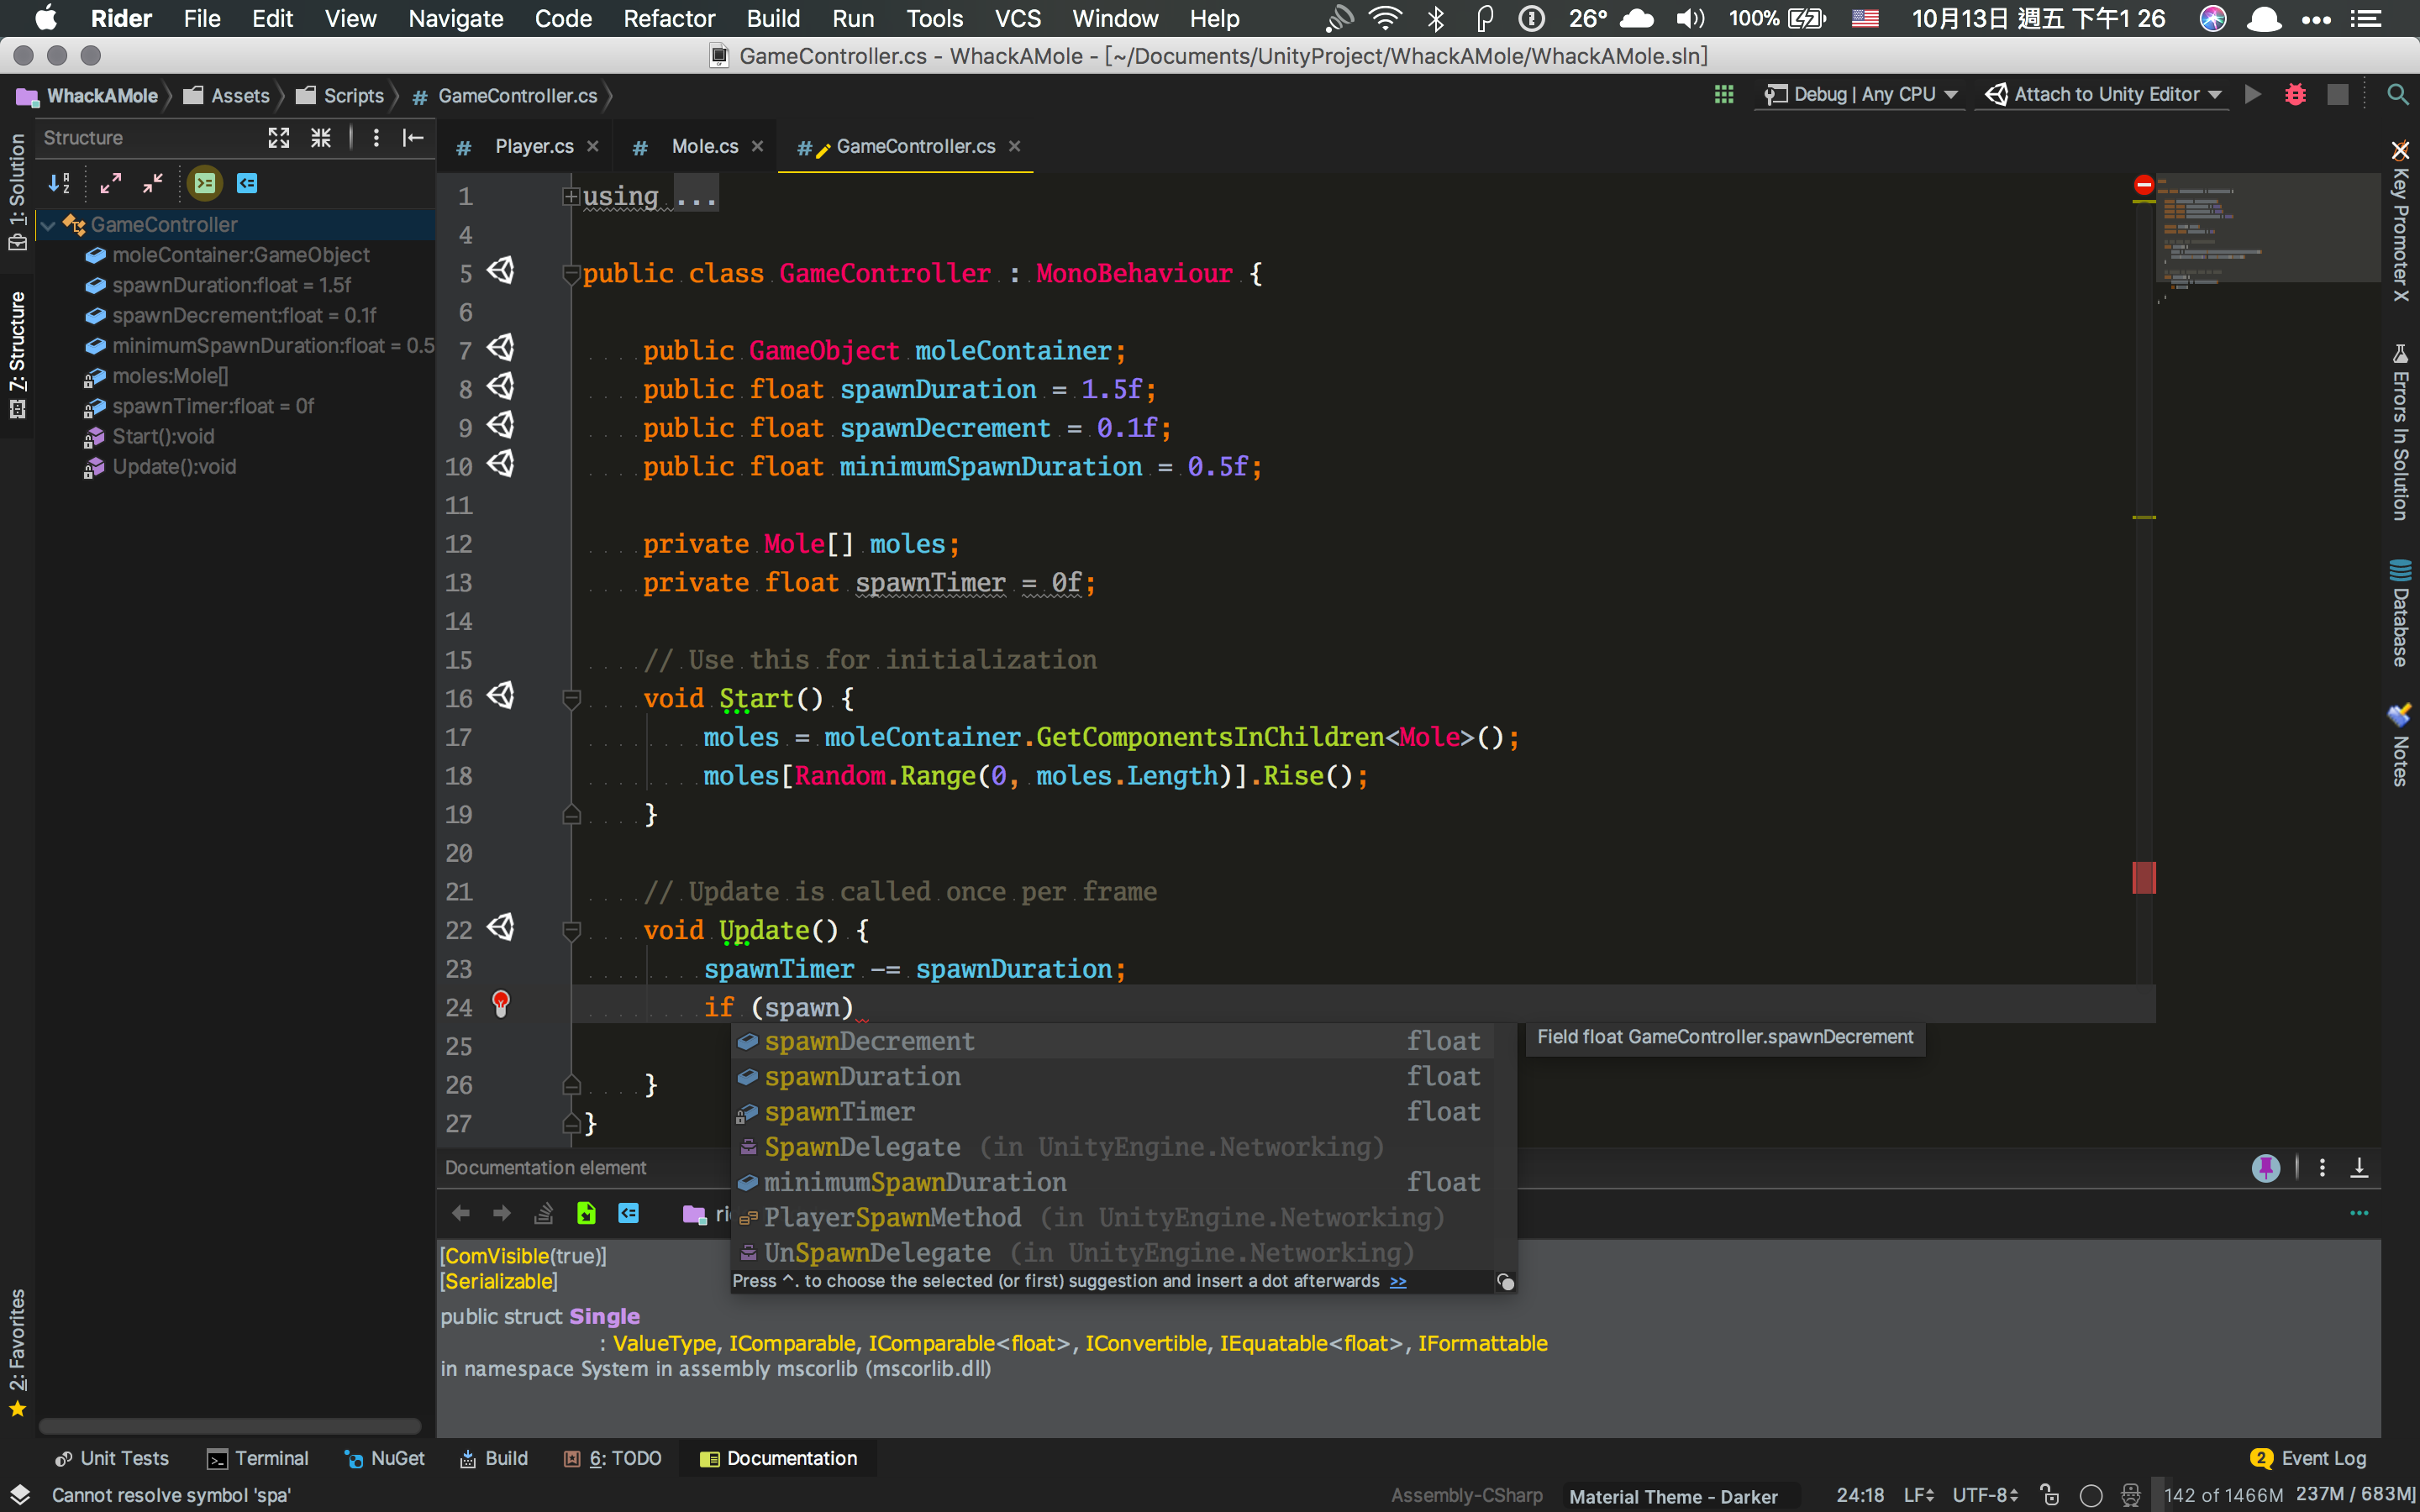Open the Debug | Any CPU configuration dropdown

(1860, 94)
